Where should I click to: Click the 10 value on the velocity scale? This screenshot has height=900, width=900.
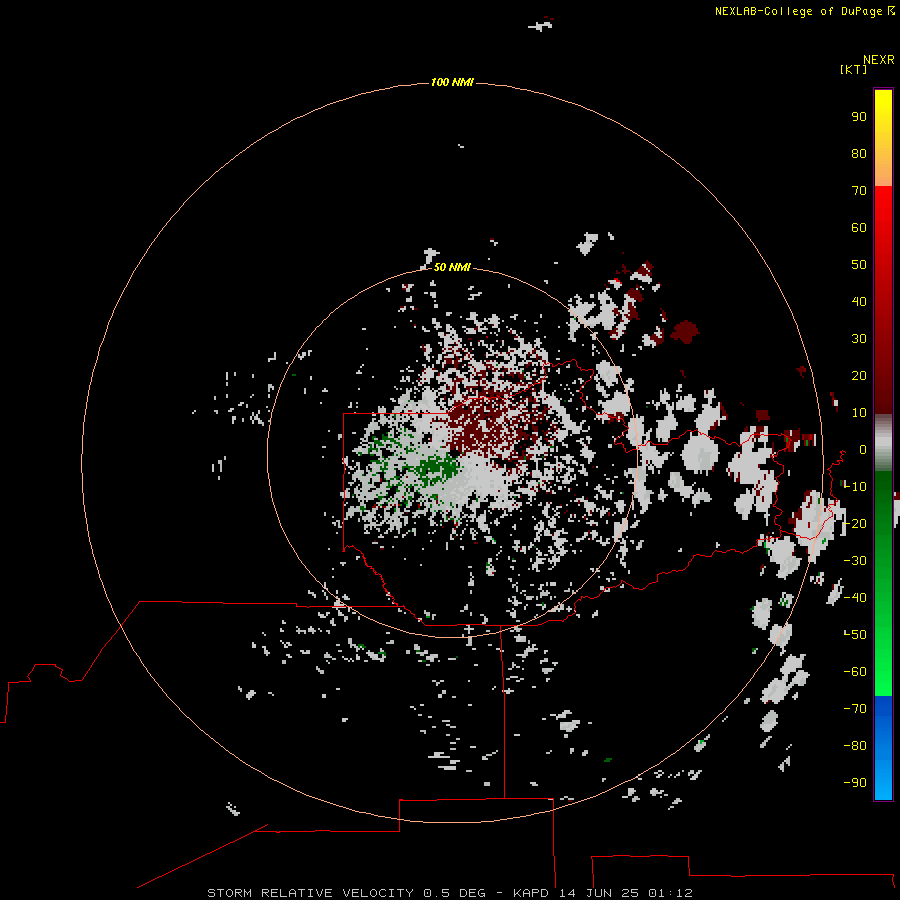coord(859,413)
